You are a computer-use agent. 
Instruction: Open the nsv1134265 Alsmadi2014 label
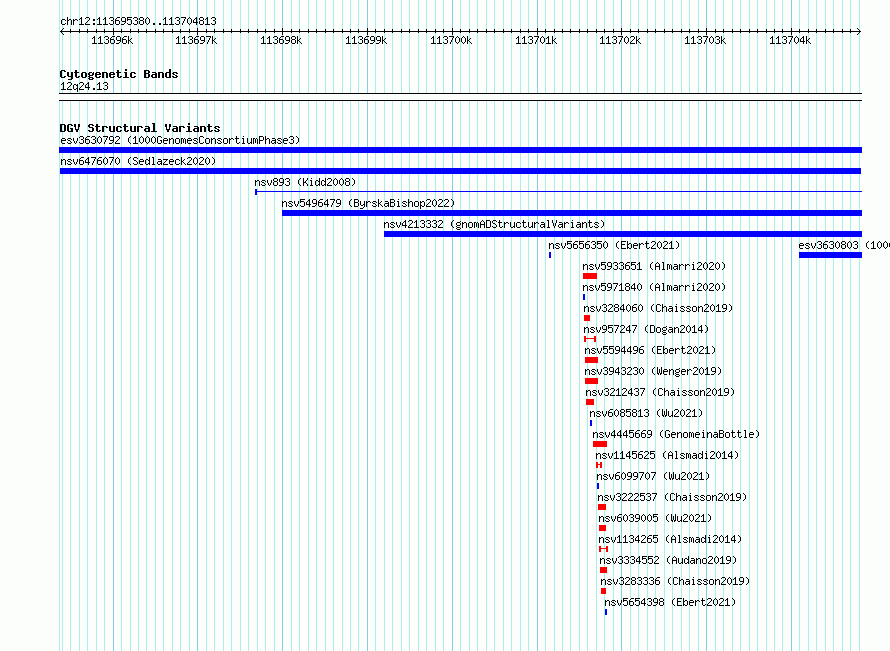coord(670,539)
